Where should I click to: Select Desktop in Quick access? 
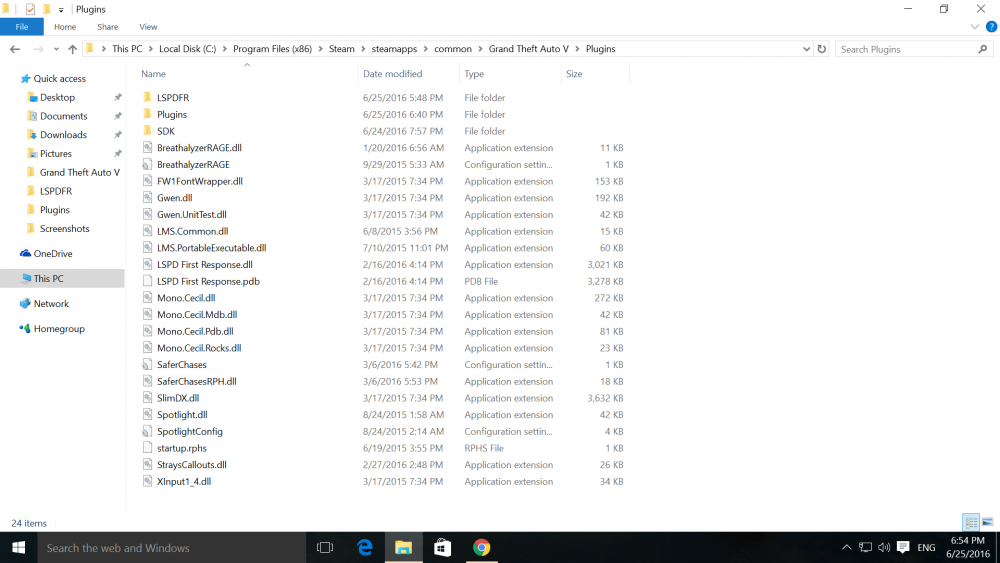coord(57,98)
